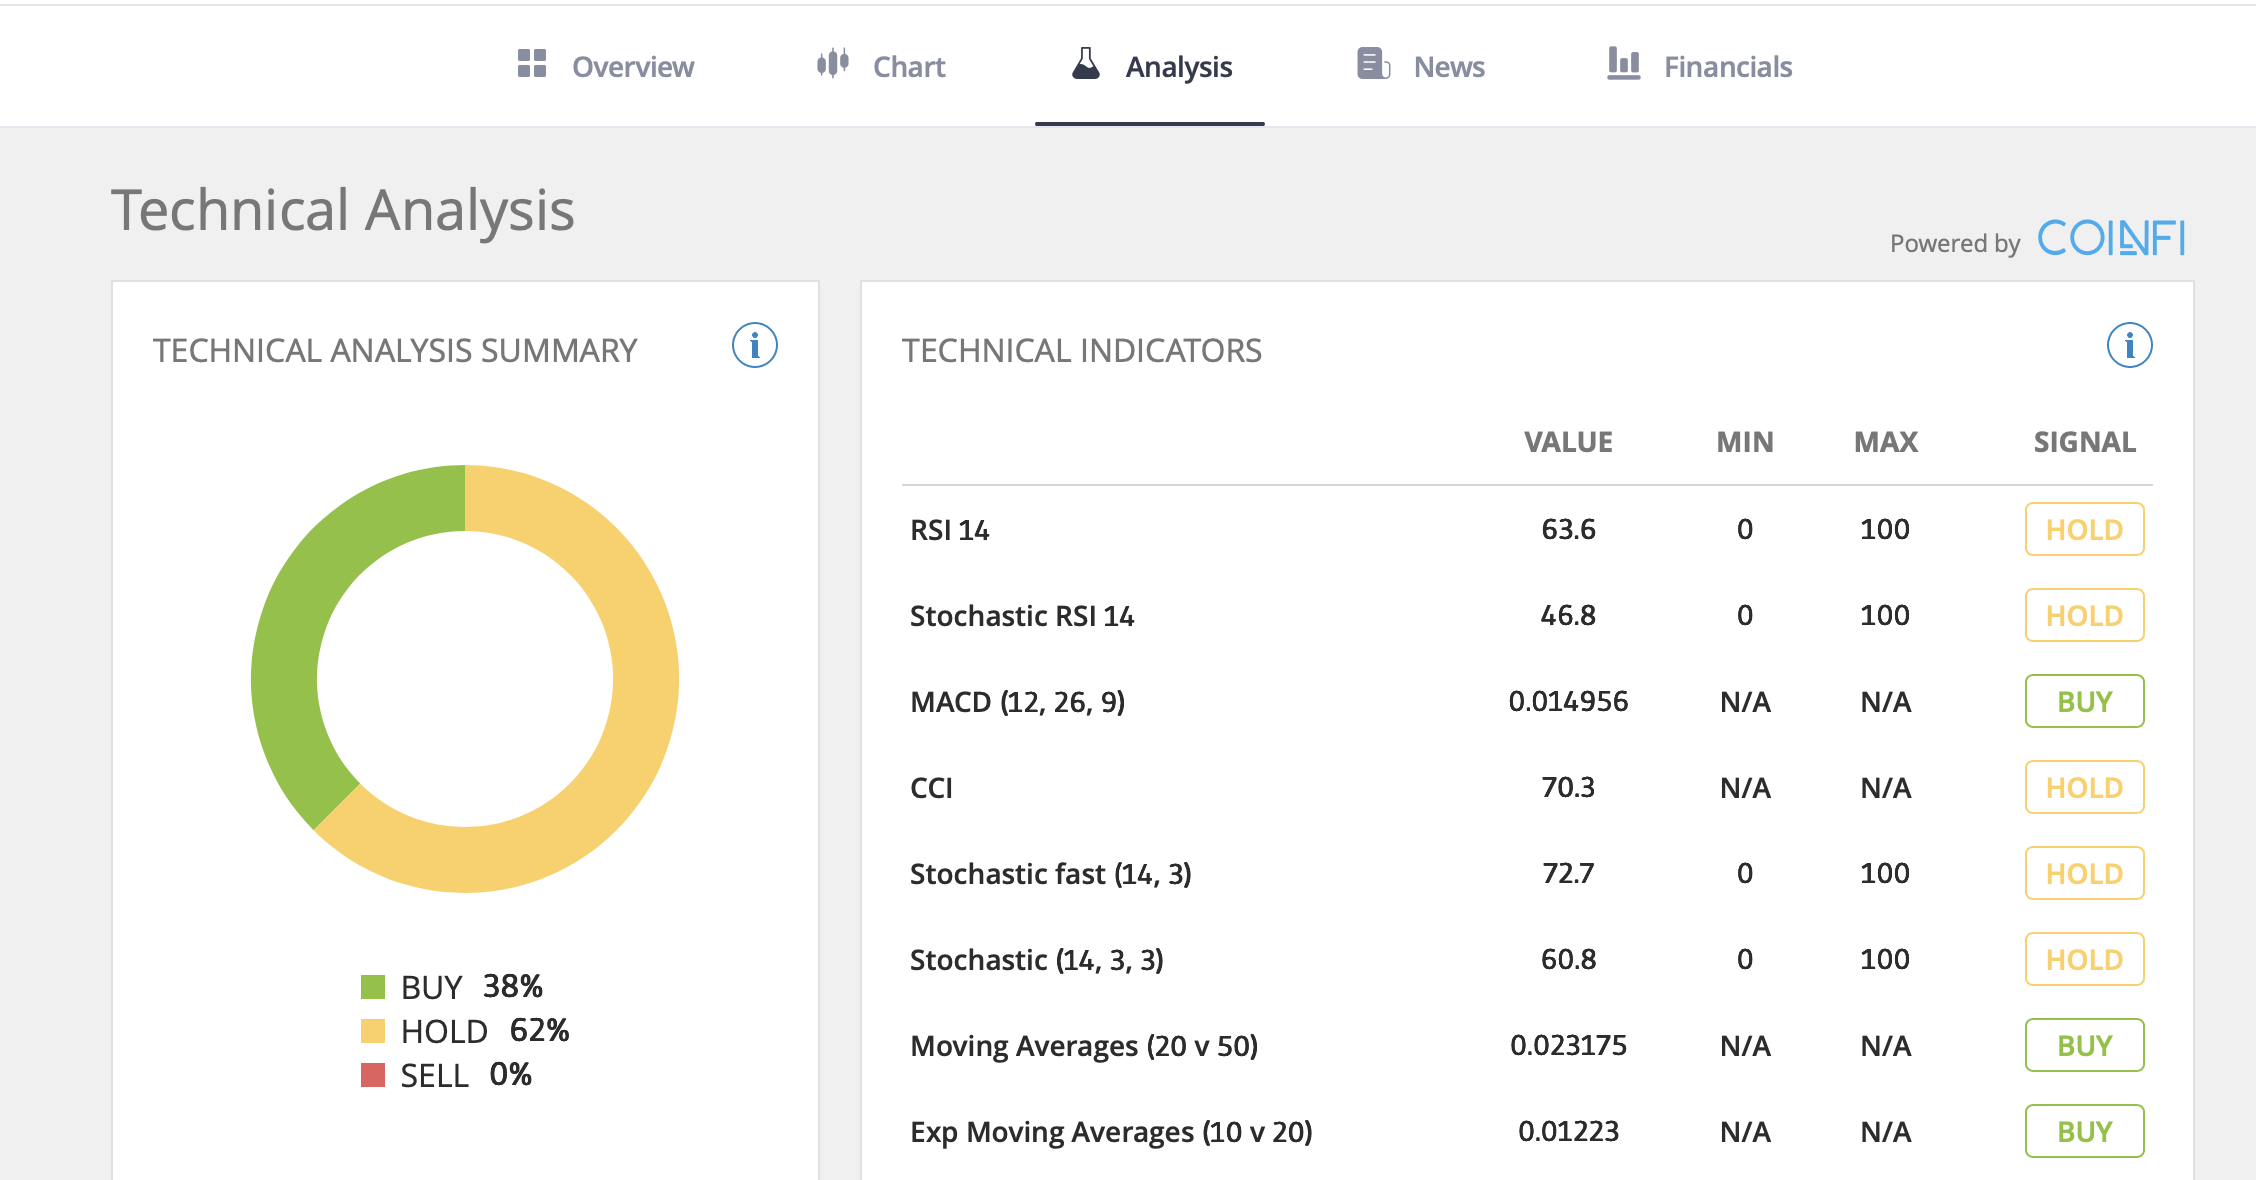Click BUY signal for Moving Averages (20 v 50)
This screenshot has width=2256, height=1180.
[2085, 1045]
